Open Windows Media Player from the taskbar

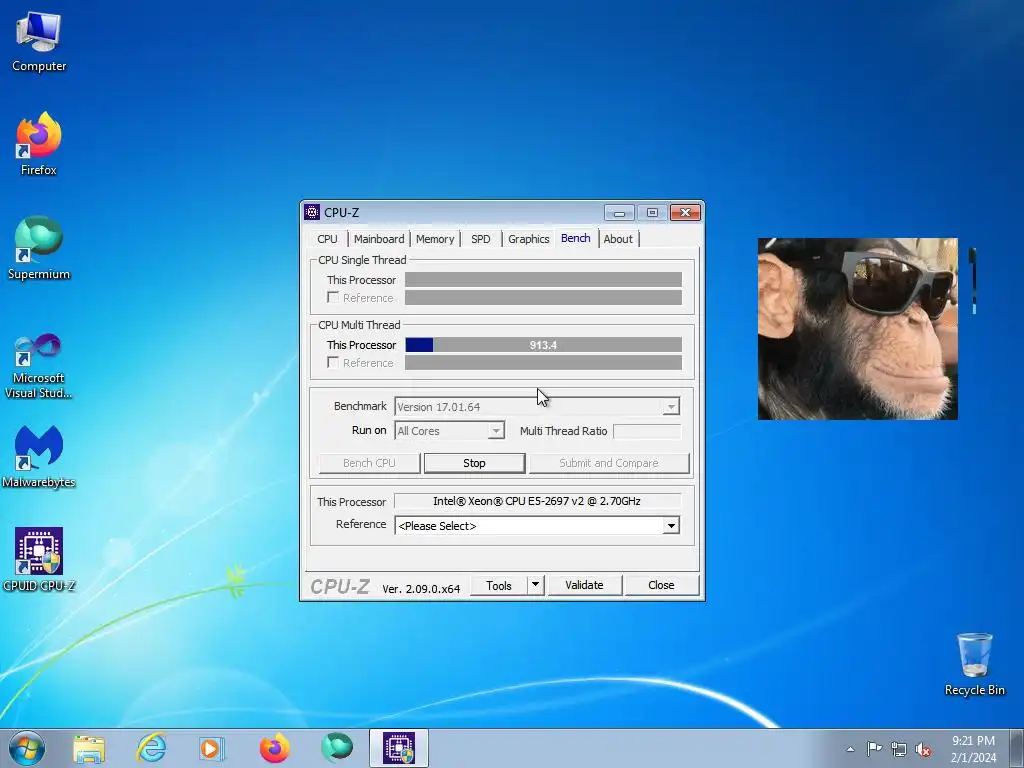pyautogui.click(x=212, y=748)
